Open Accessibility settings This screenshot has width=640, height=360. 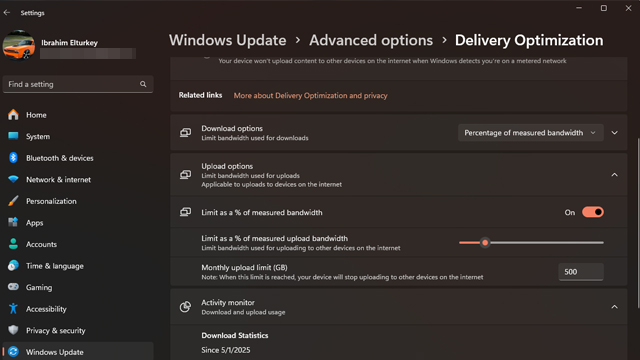78,309
